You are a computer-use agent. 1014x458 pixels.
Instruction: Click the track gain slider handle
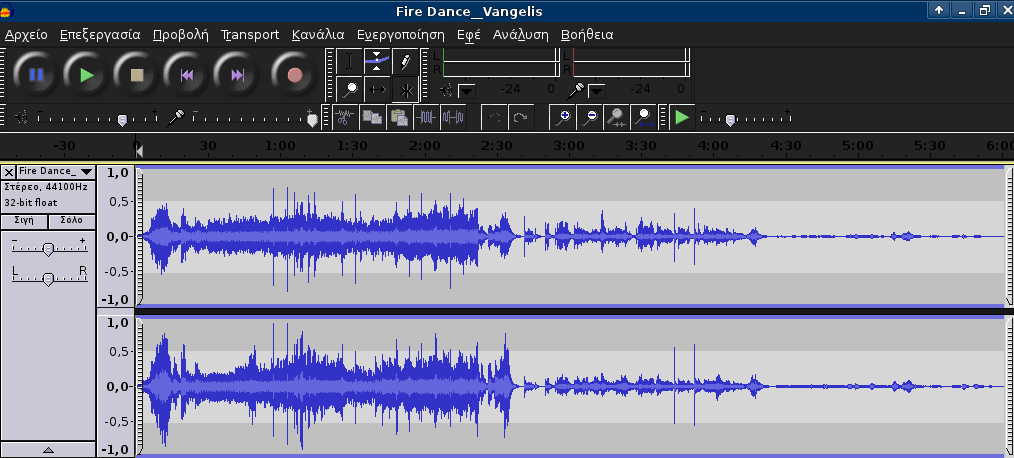pyautogui.click(x=48, y=249)
